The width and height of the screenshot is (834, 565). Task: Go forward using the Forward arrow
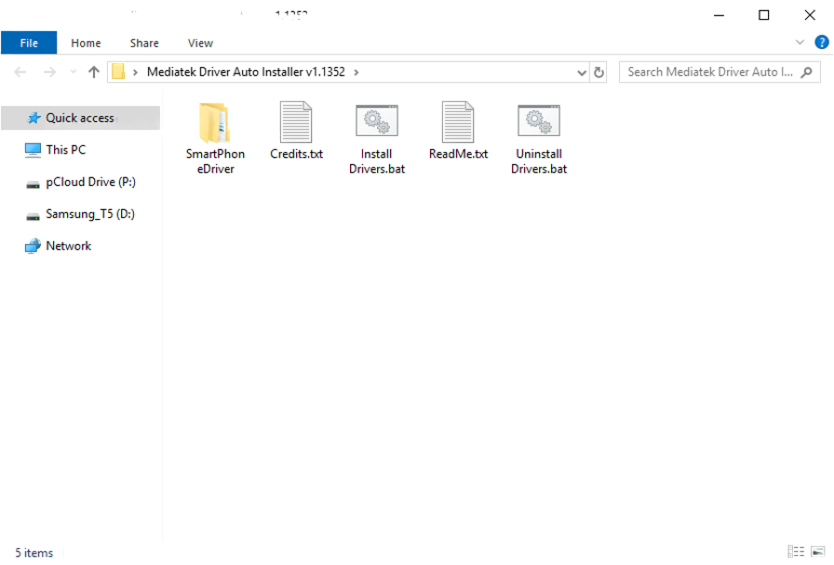tap(49, 72)
